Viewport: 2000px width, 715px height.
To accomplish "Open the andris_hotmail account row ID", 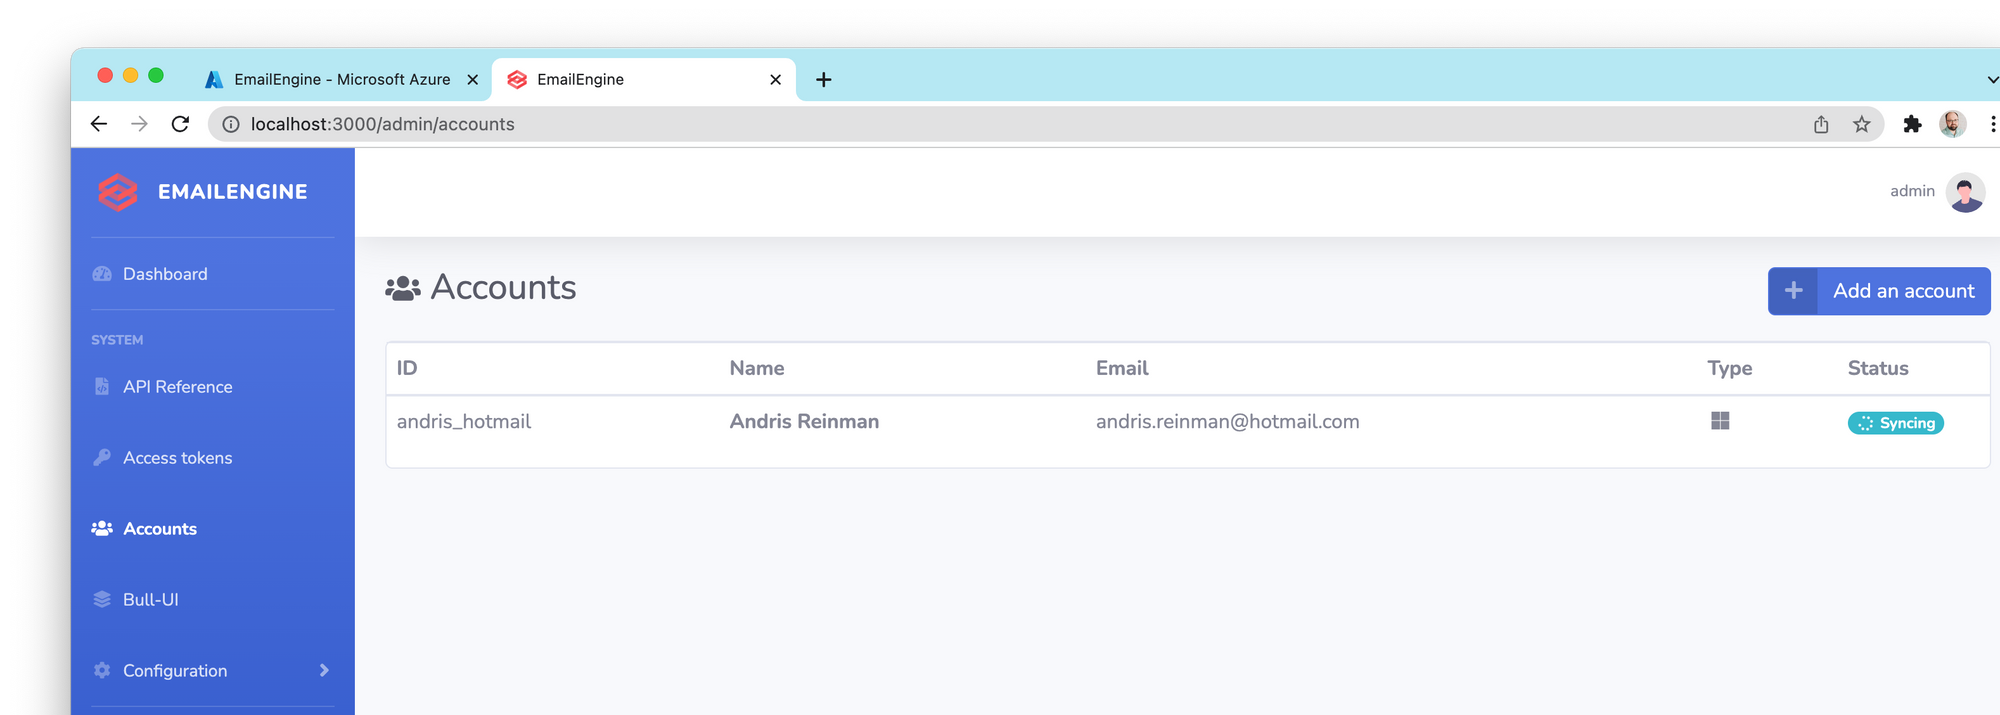I will click(464, 422).
